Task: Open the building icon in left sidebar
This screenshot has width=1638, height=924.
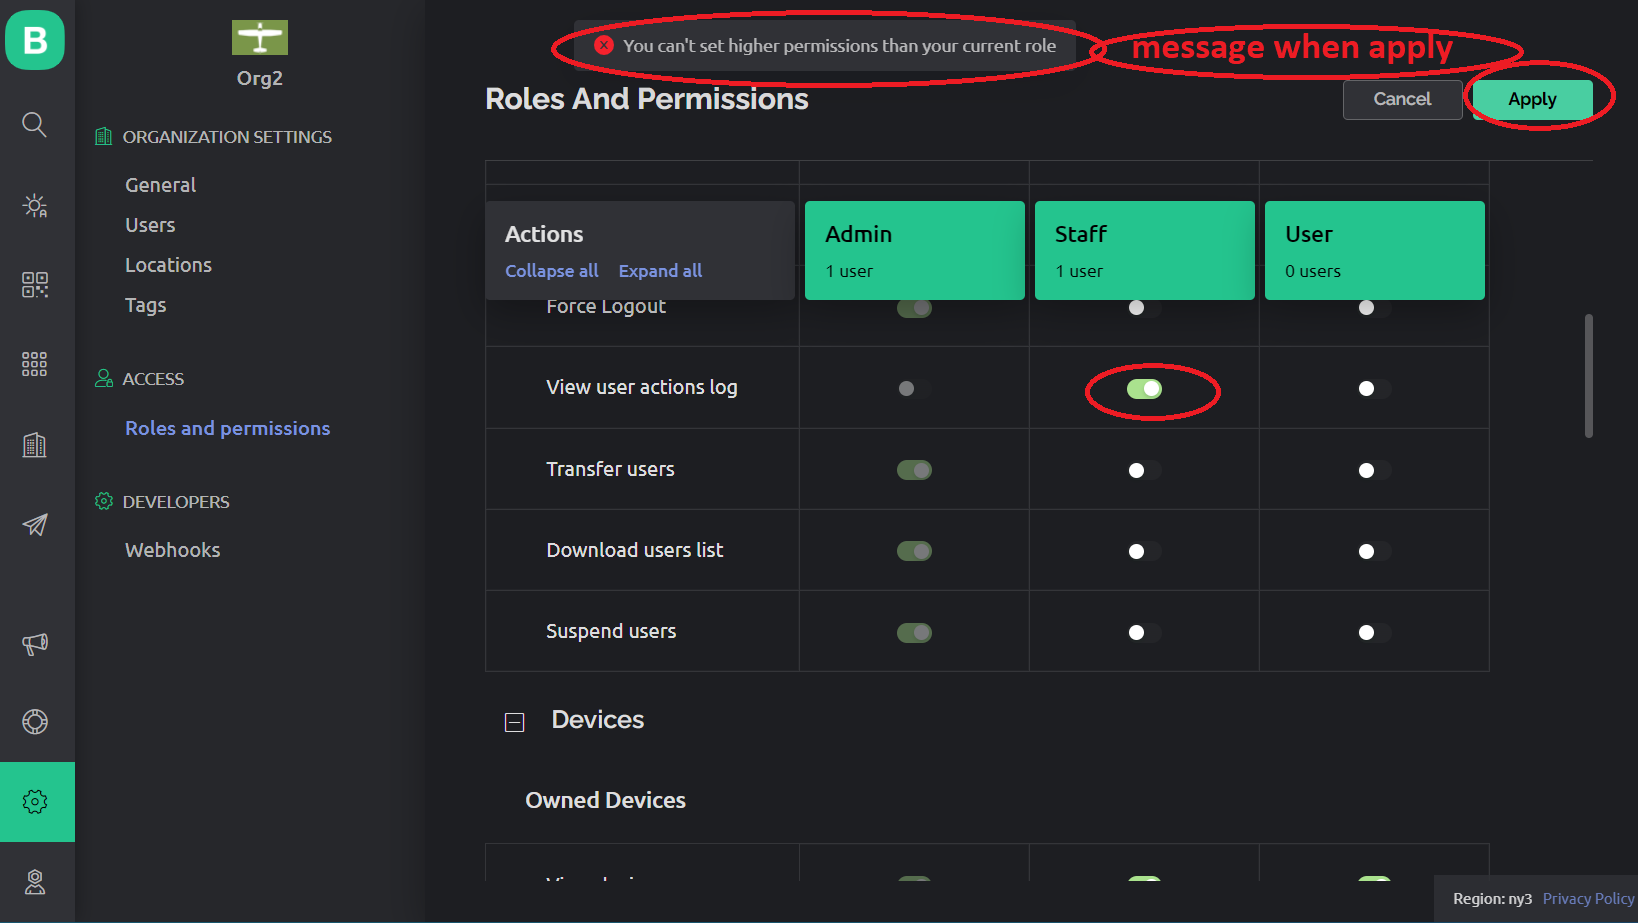Action: pyautogui.click(x=35, y=445)
